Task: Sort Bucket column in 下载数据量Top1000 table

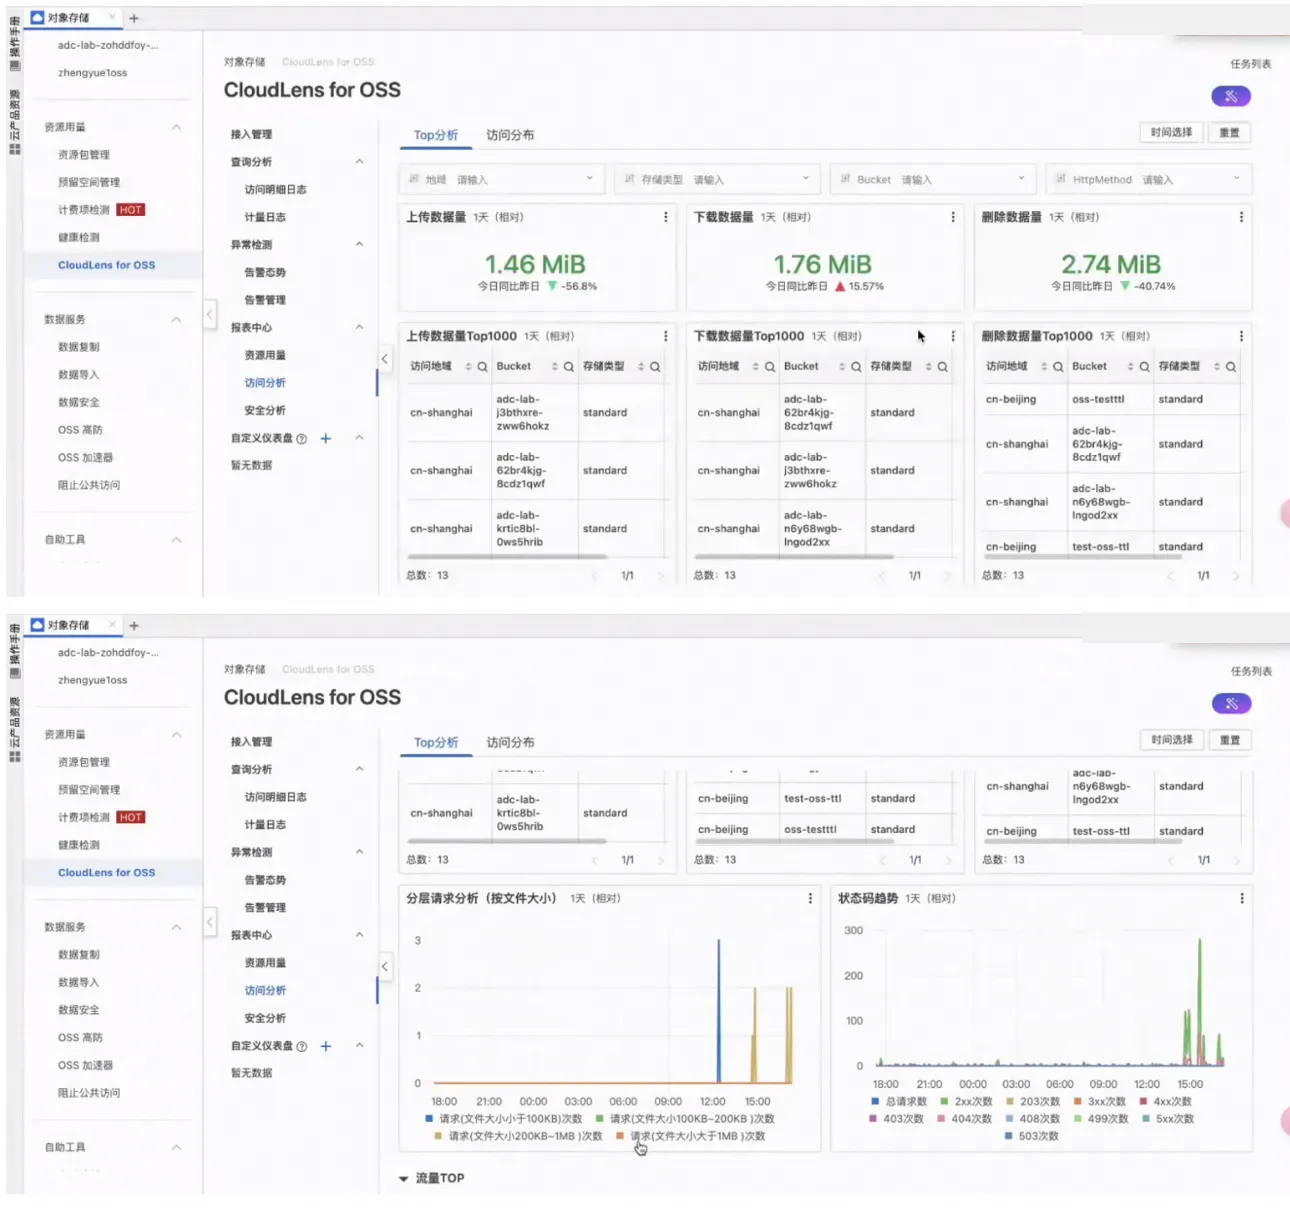Action: point(842,367)
